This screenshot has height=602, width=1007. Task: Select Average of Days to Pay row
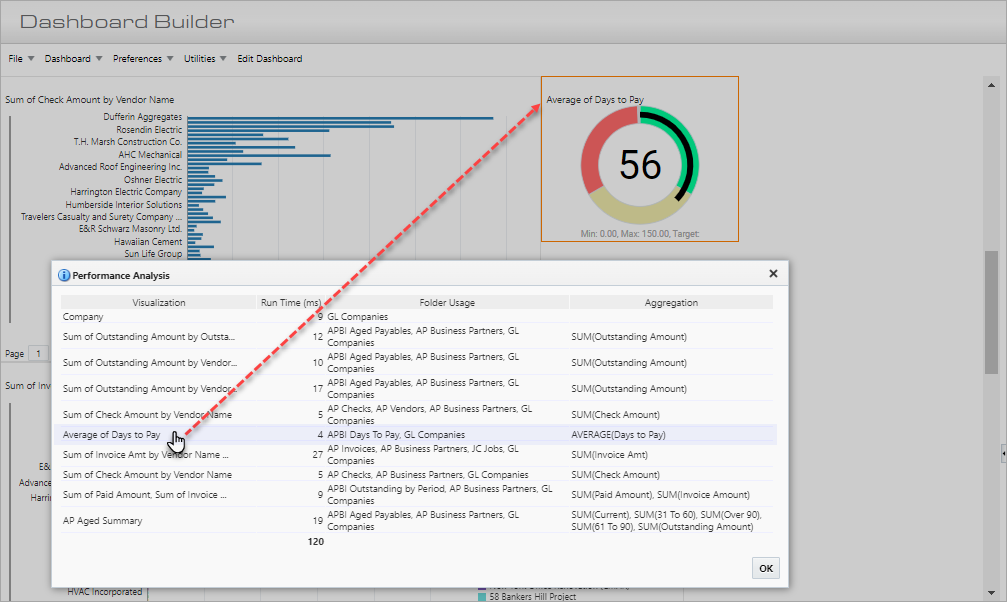(x=417, y=435)
